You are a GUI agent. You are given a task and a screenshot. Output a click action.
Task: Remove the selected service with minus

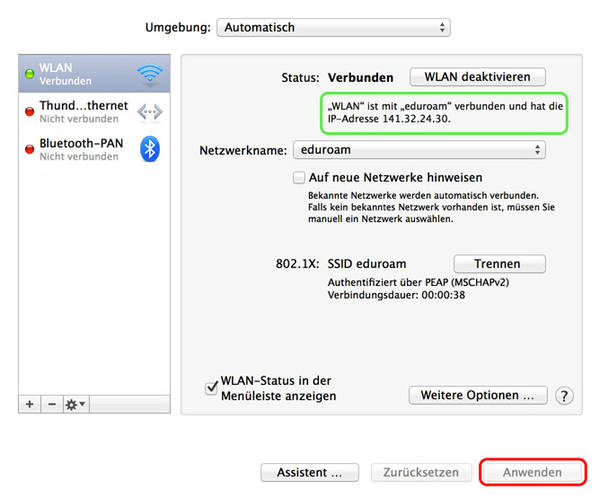(52, 404)
